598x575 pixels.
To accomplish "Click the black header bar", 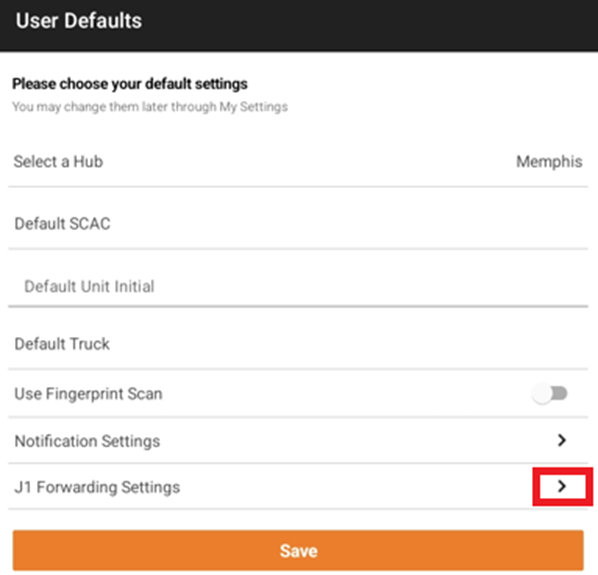I will (x=299, y=25).
